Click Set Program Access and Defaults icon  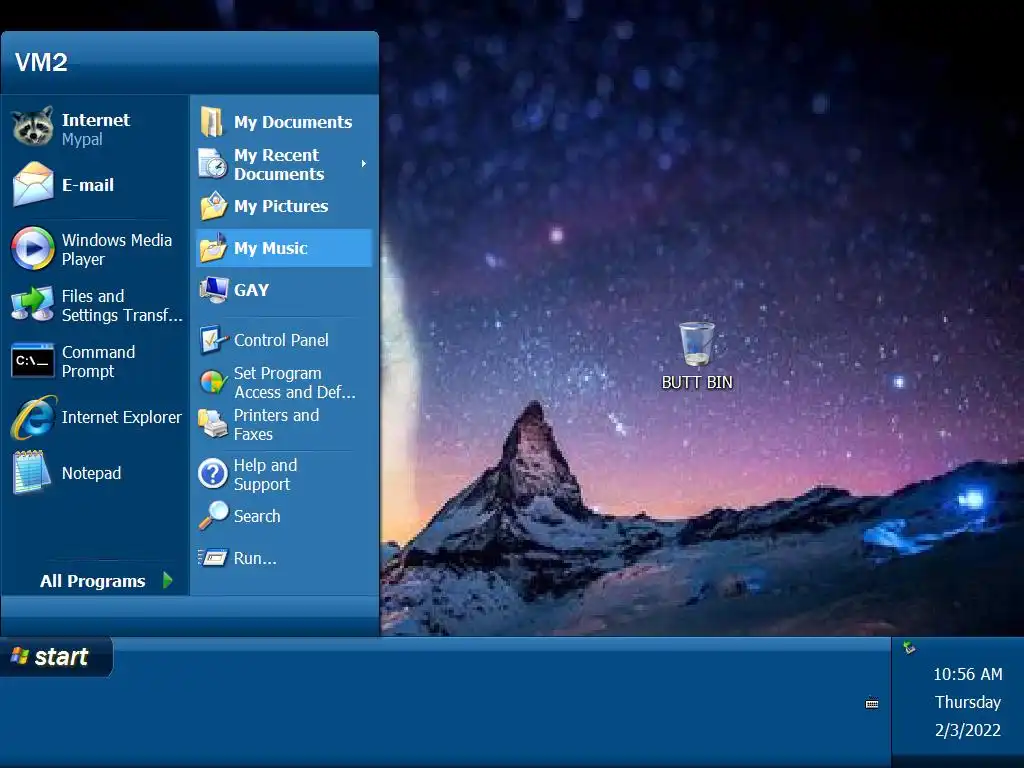click(x=213, y=382)
